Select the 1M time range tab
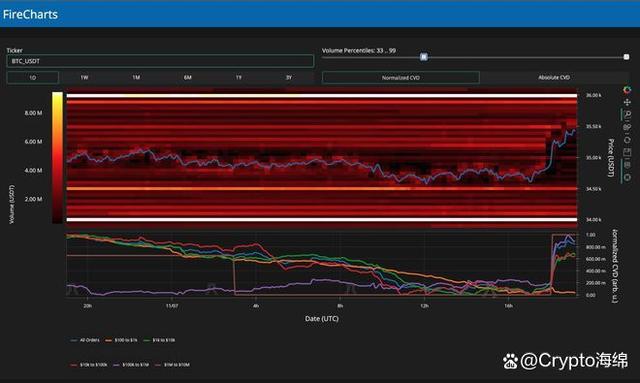 pyautogui.click(x=136, y=78)
